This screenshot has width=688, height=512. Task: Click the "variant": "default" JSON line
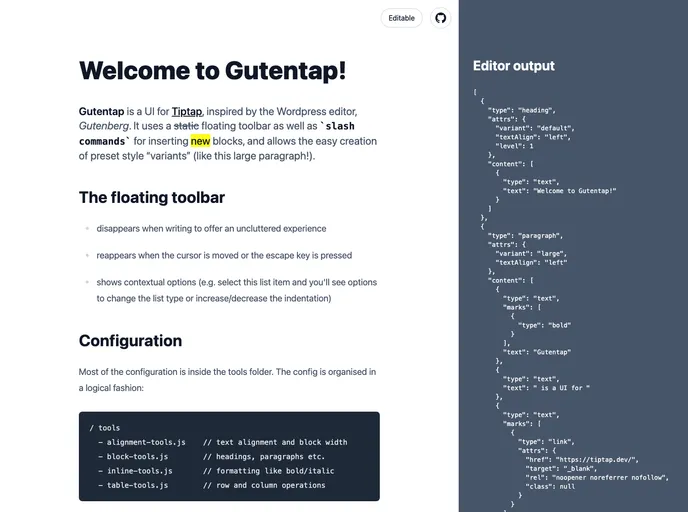click(535, 128)
